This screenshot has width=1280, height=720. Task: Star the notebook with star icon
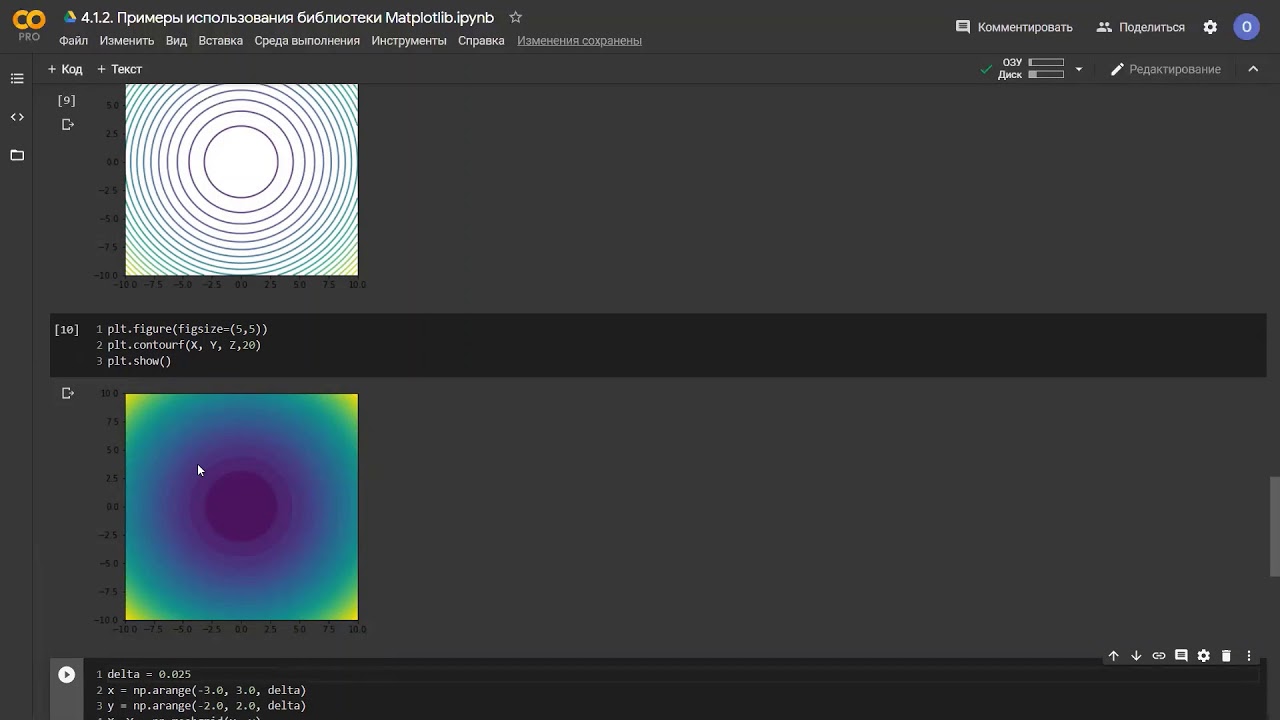pos(515,17)
